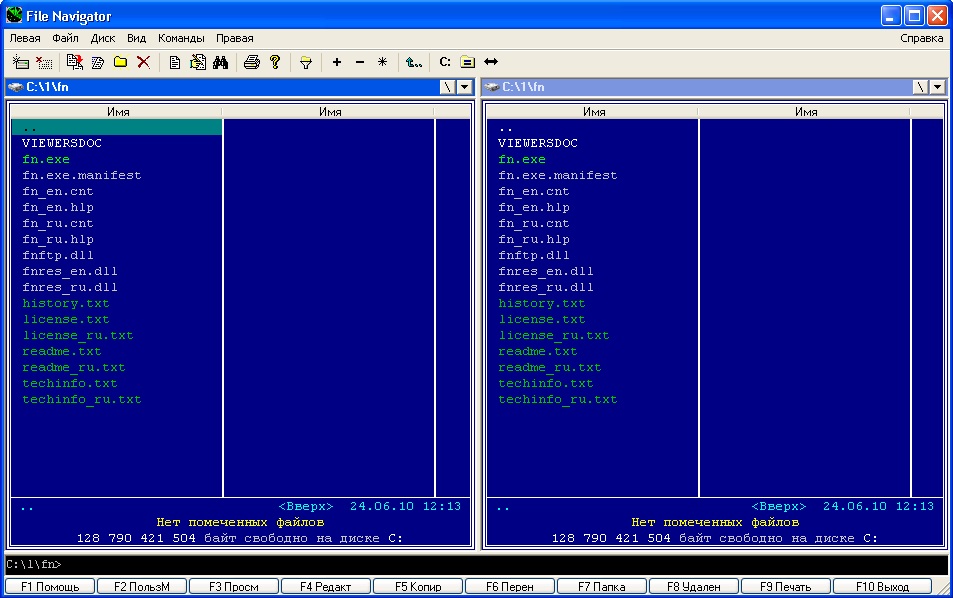Click the F5 Копир button
The width and height of the screenshot is (953, 598).
[418, 586]
